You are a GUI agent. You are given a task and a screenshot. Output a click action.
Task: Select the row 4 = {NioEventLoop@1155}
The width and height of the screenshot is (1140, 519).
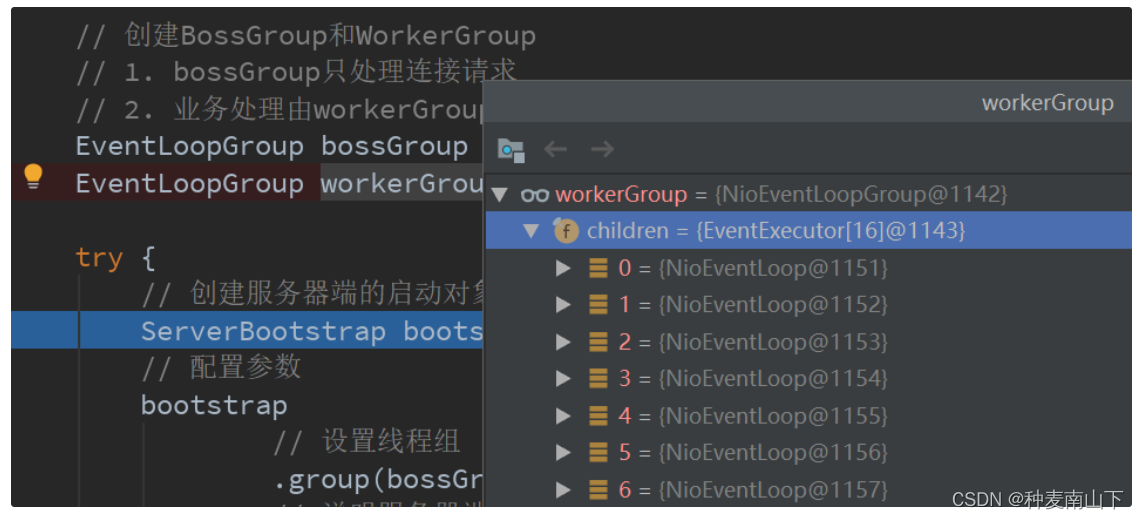pos(808,416)
